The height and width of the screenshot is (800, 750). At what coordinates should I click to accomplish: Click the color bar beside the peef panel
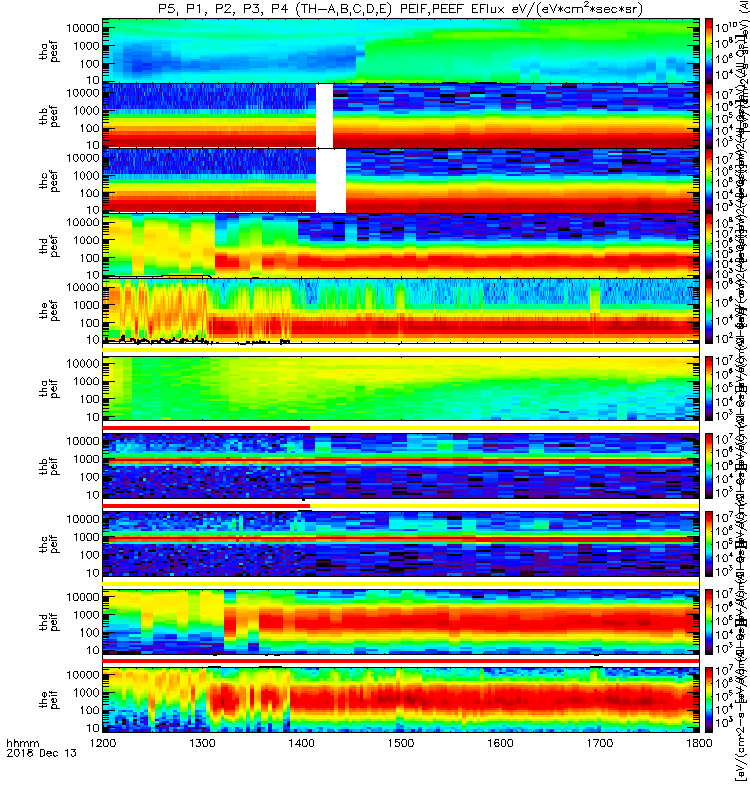[709, 311]
